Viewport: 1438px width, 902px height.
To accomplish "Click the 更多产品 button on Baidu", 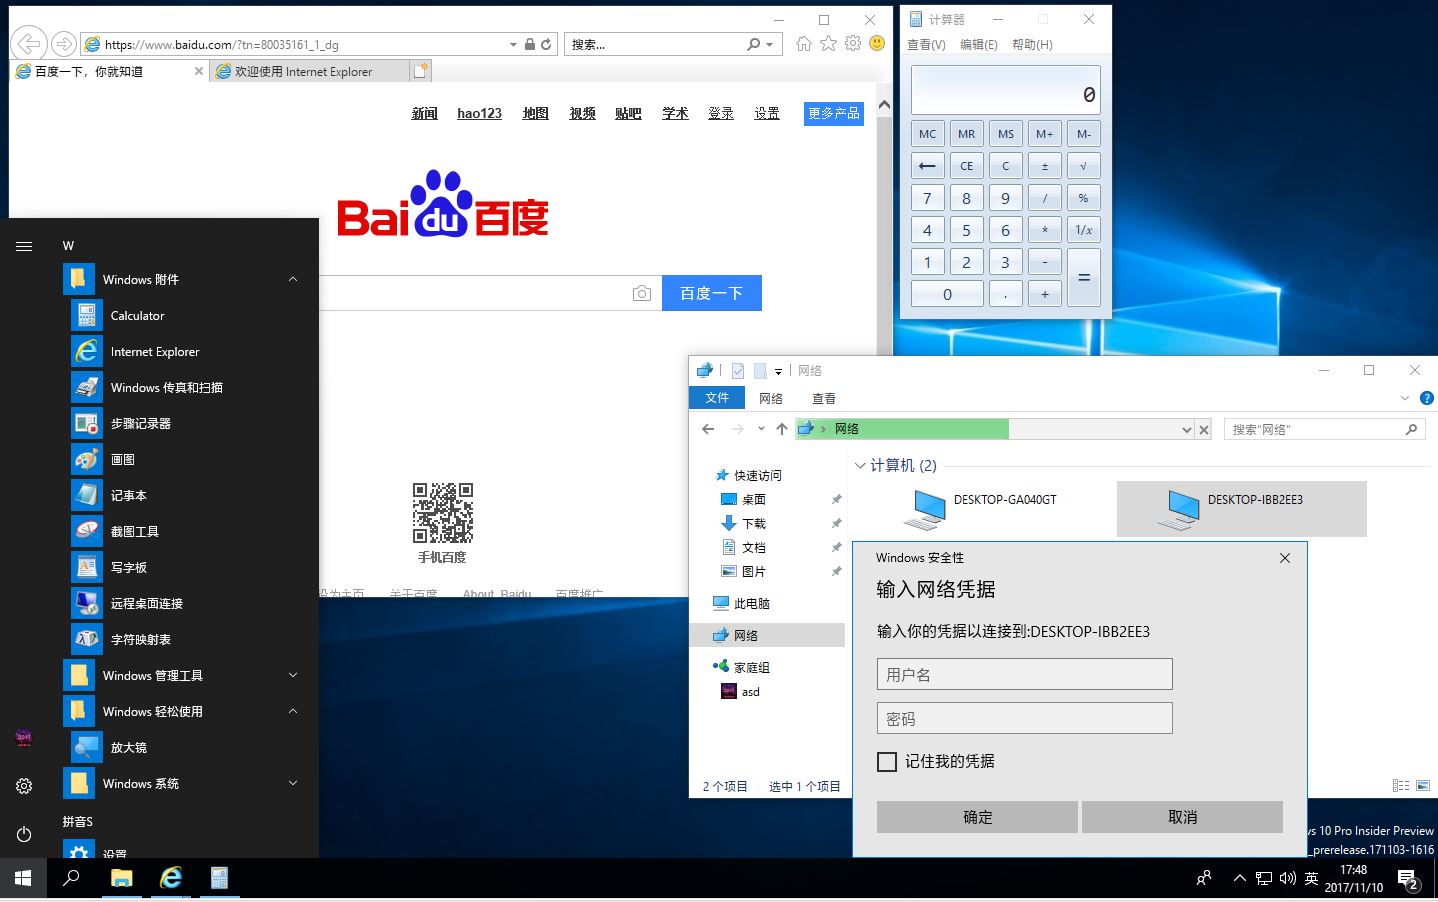I will point(834,113).
